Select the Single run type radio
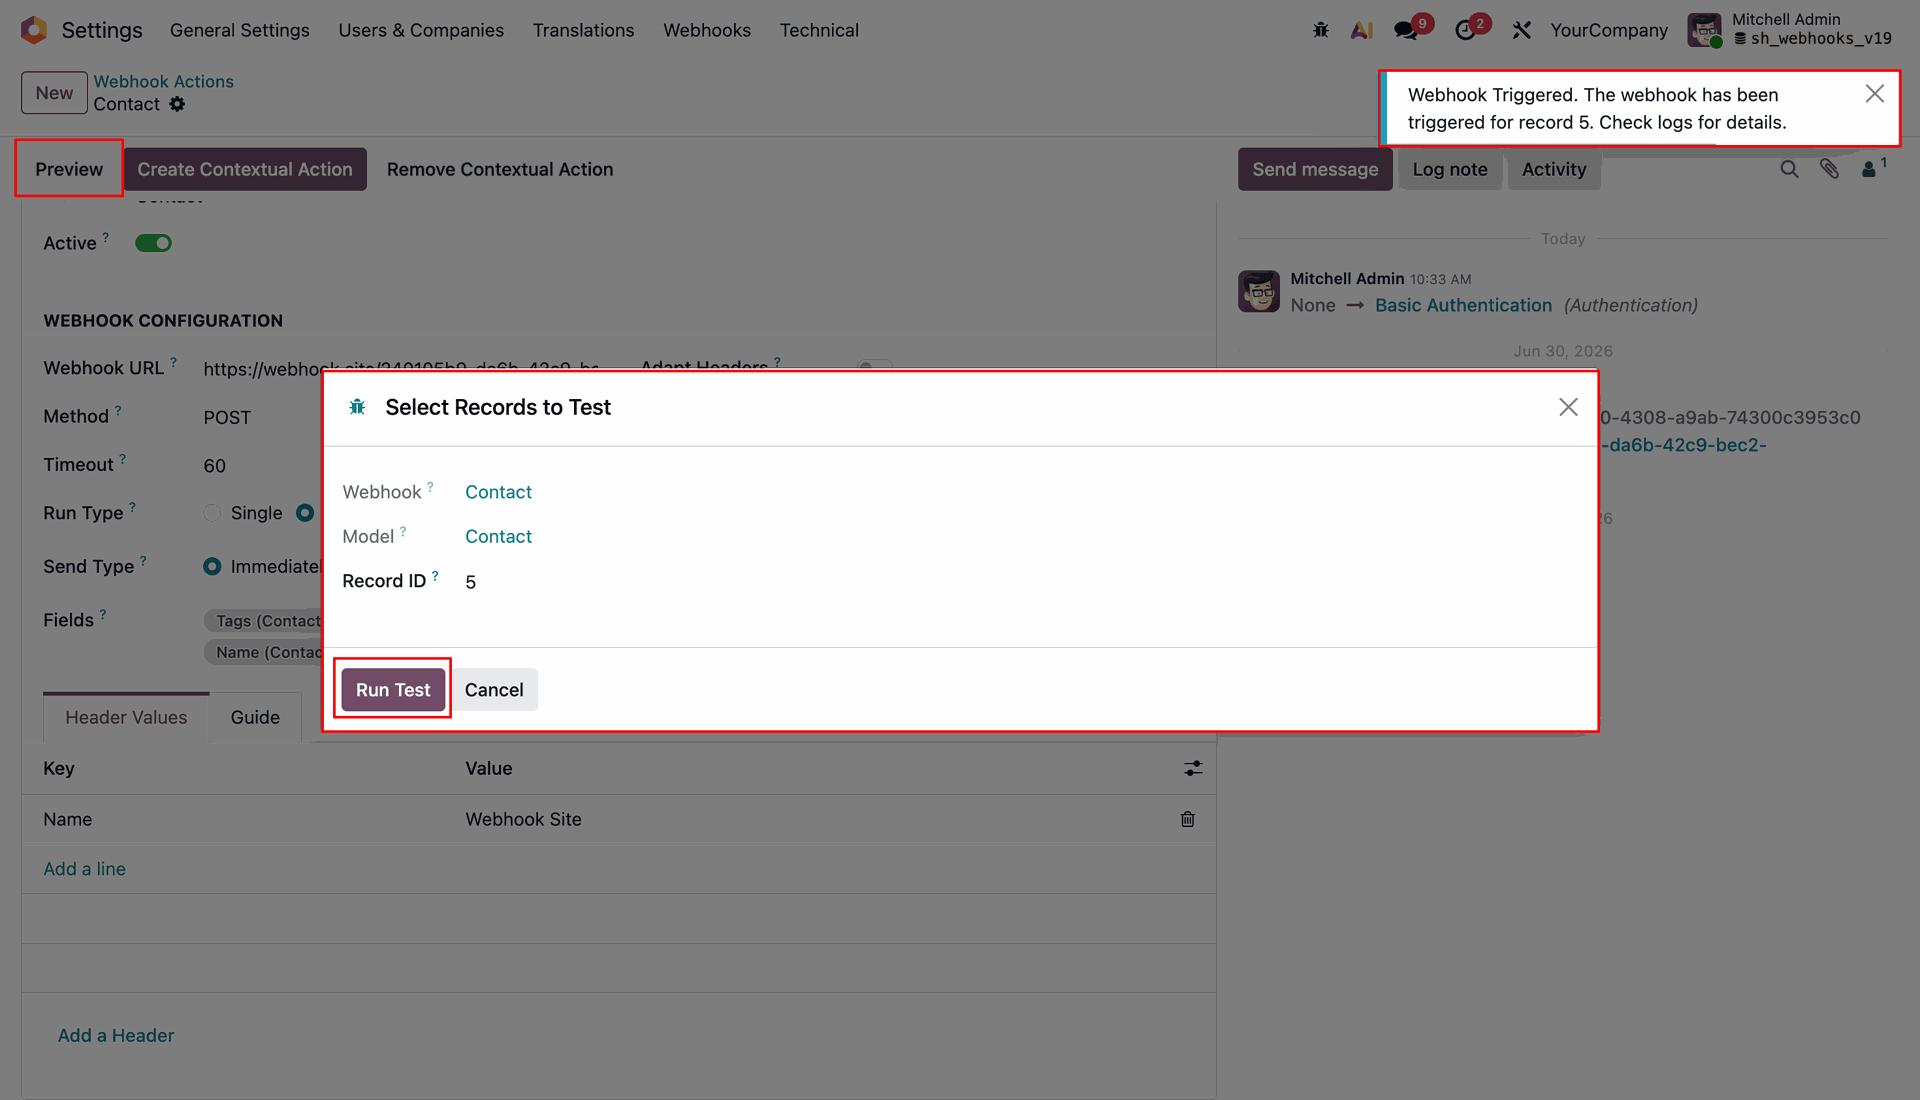1920x1100 pixels. pos(212,513)
